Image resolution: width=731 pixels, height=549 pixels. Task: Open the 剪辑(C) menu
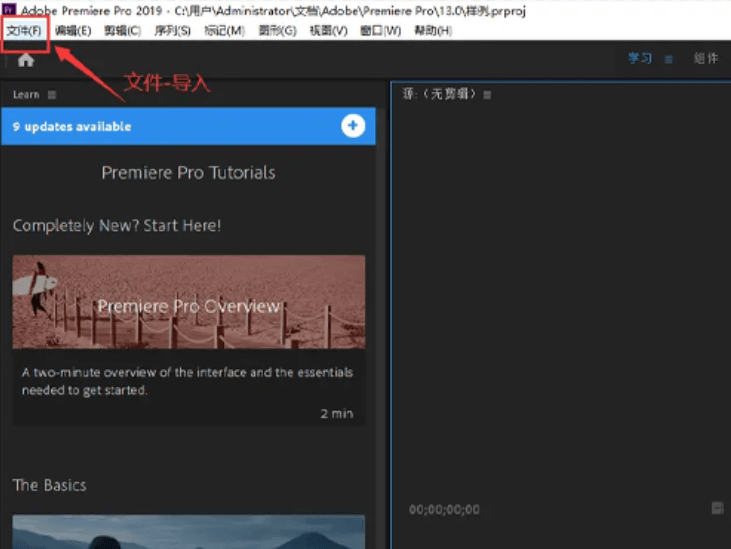click(123, 31)
